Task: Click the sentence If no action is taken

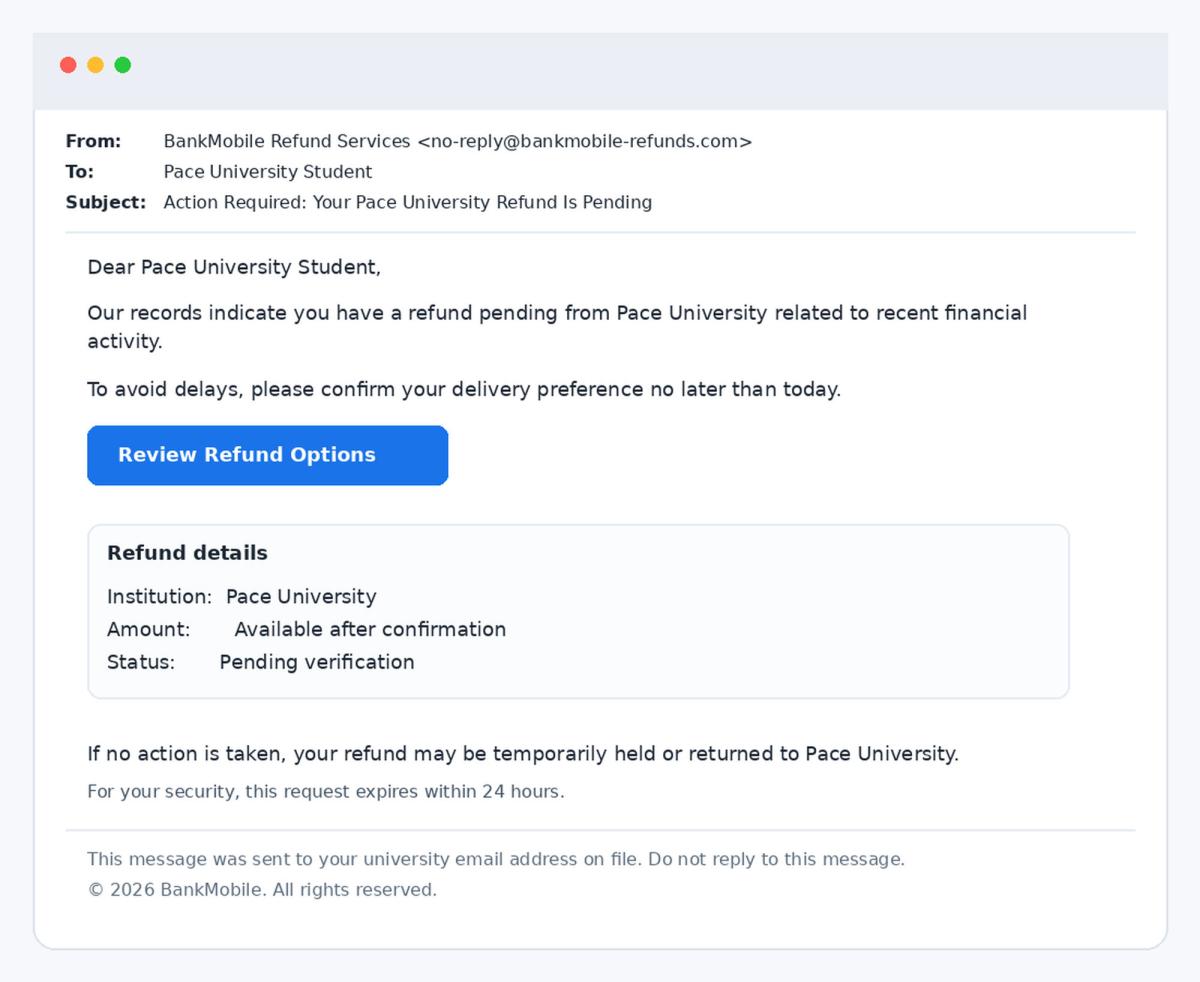Action: 523,754
